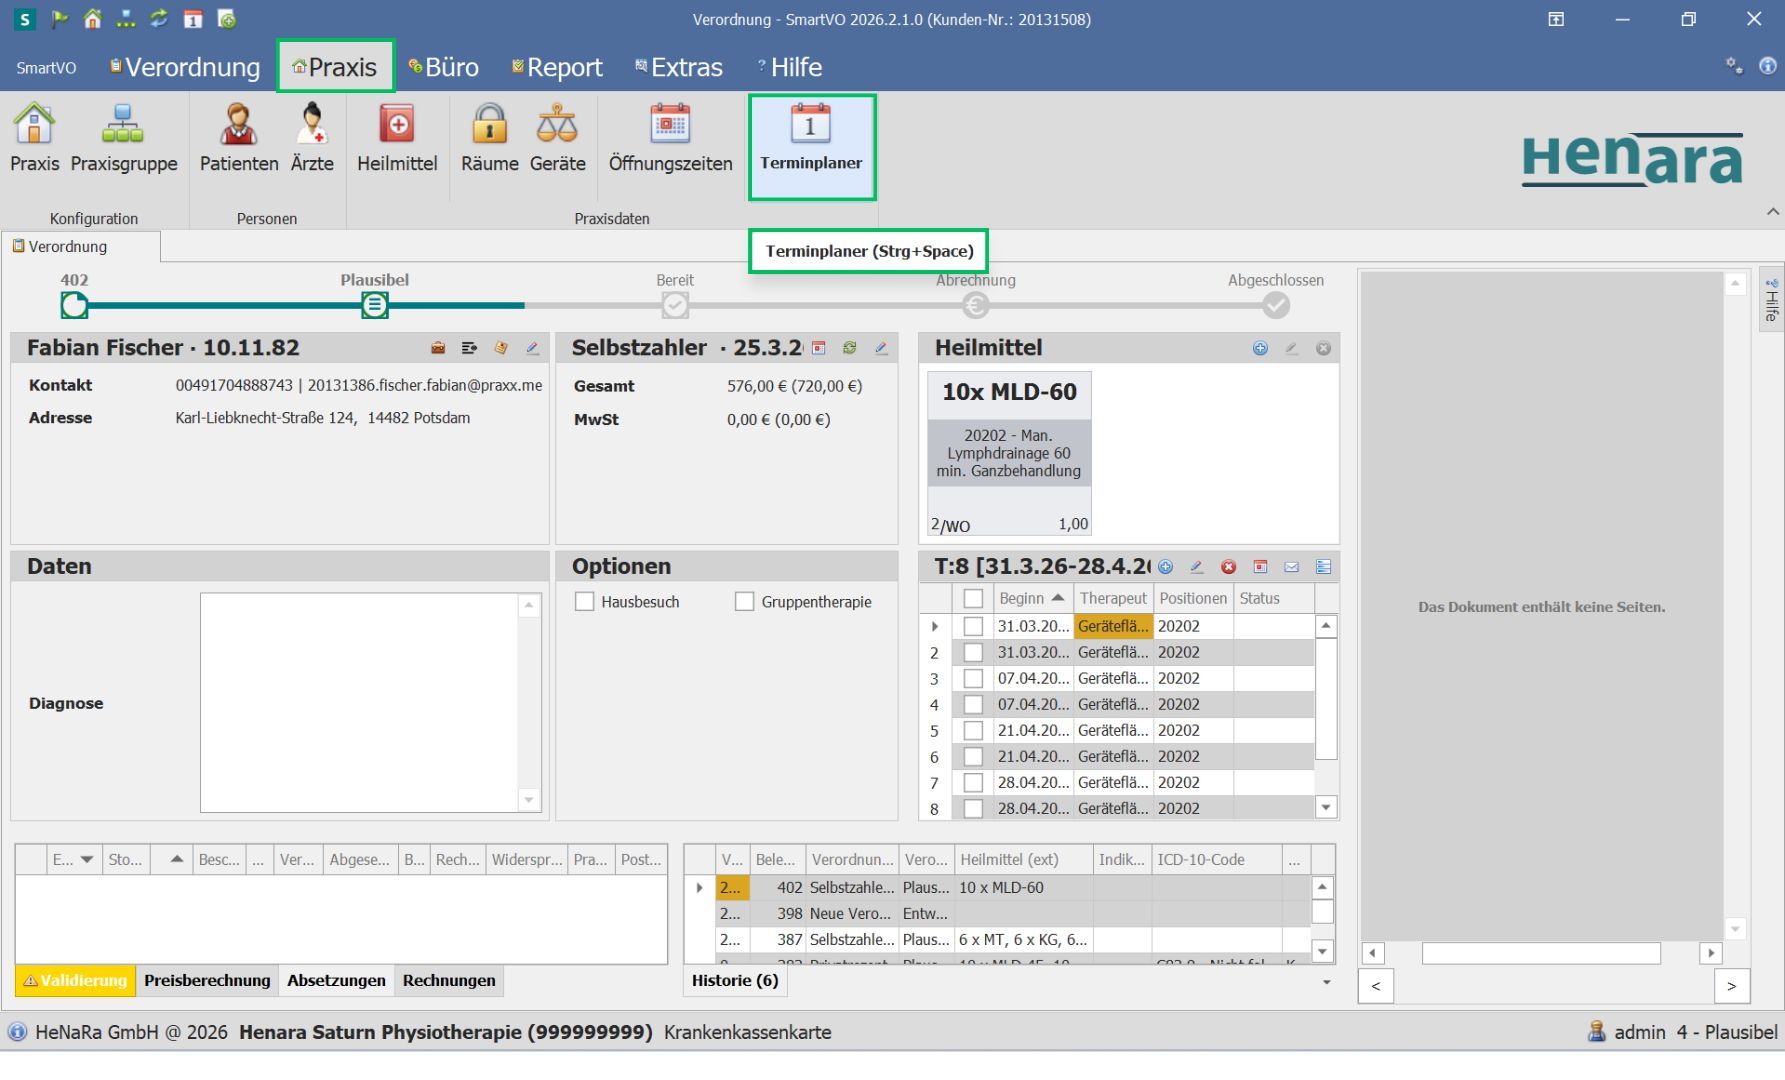
Task: Open the Büro ribbon tab
Action: (x=443, y=67)
